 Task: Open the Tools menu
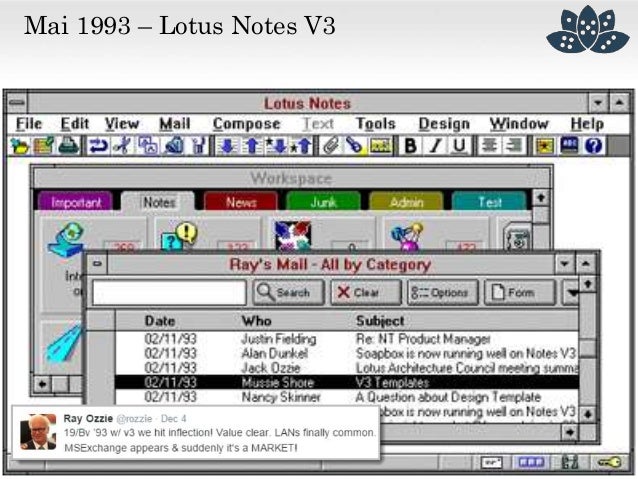click(x=375, y=124)
